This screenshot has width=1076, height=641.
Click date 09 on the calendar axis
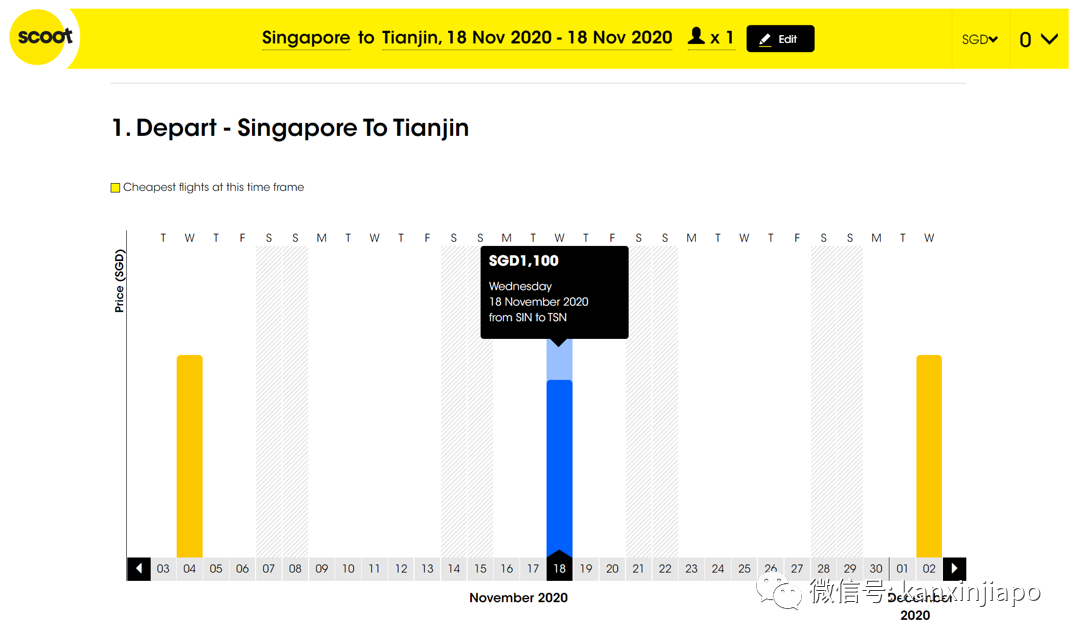tap(322, 568)
